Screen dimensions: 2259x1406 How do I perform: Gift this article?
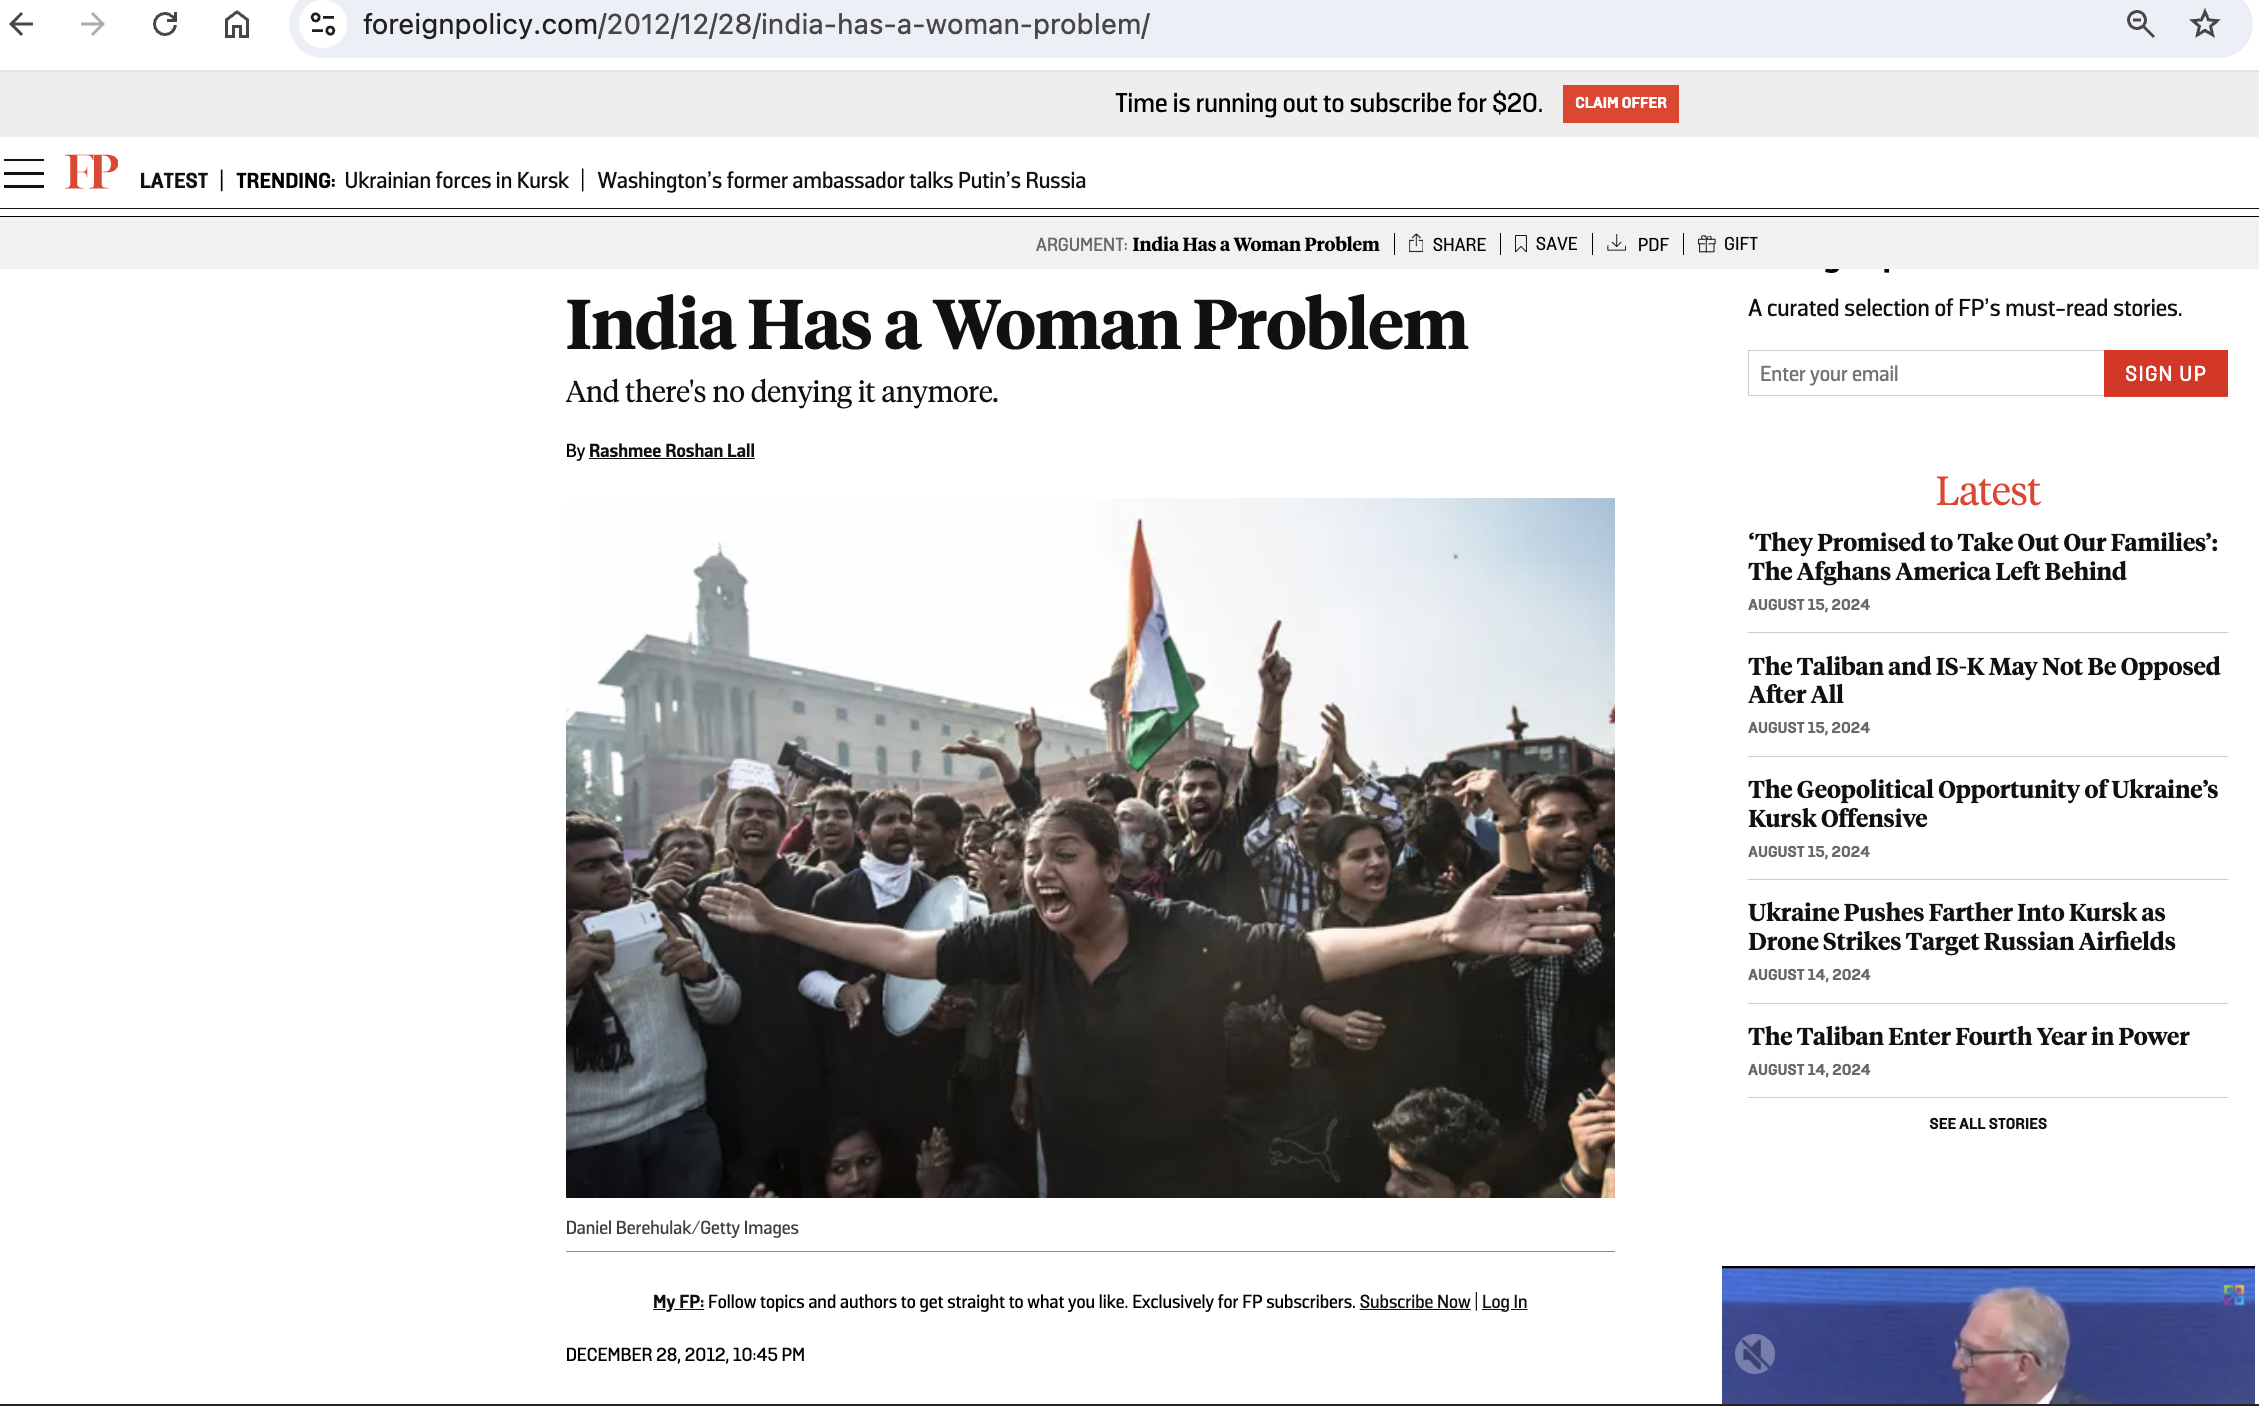[x=1728, y=244]
